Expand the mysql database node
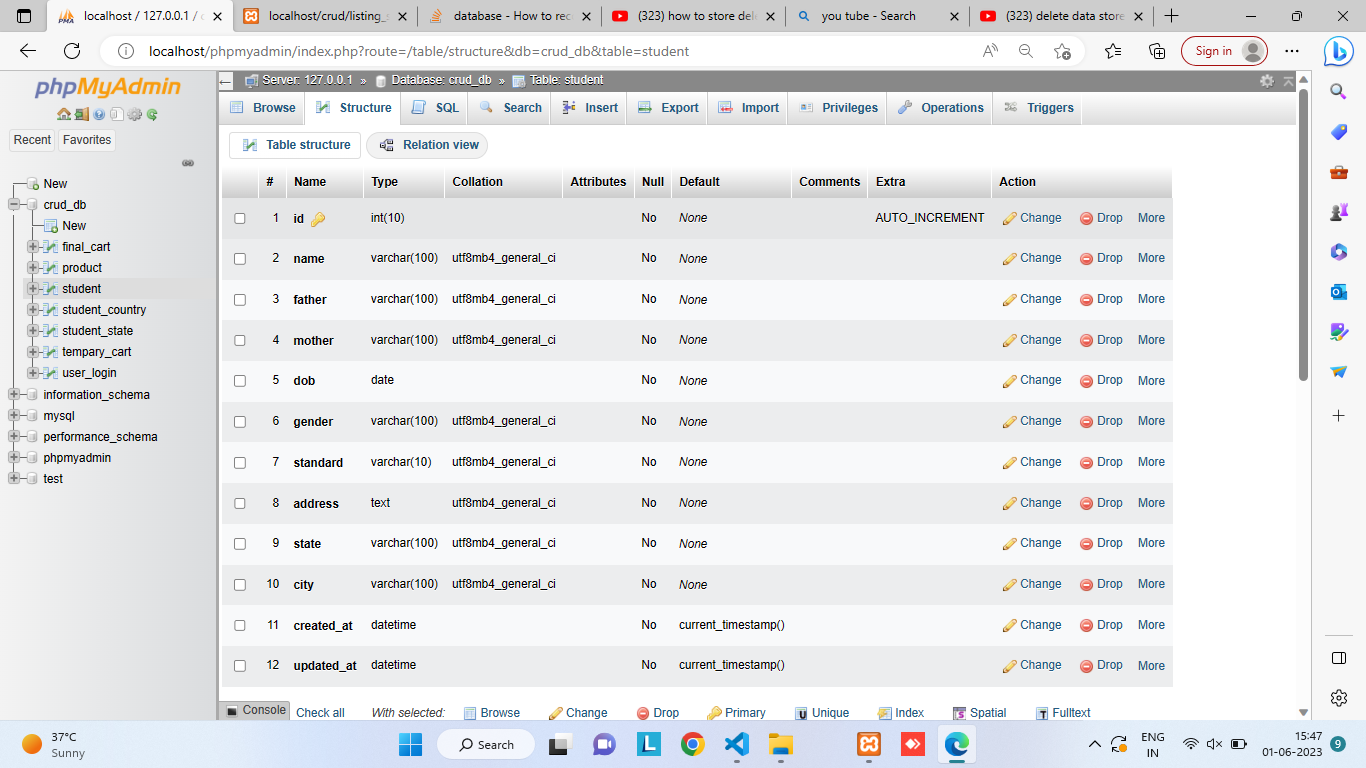 click(x=13, y=416)
